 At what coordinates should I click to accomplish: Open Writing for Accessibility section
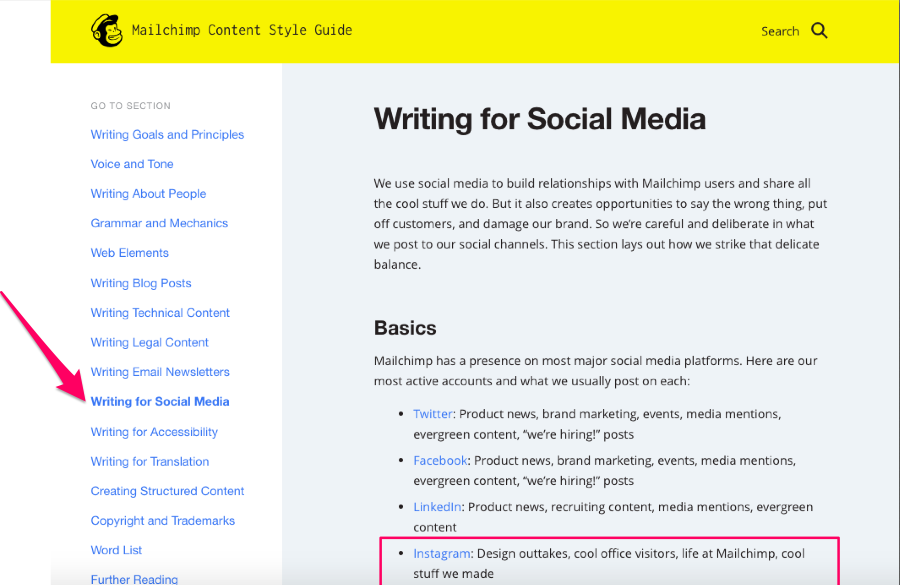click(154, 432)
